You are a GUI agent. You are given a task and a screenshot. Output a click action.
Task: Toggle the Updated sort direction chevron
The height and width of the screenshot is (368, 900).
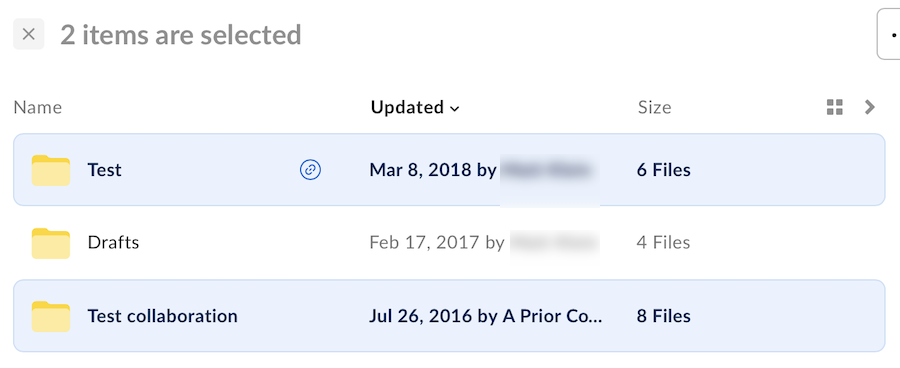(x=455, y=109)
